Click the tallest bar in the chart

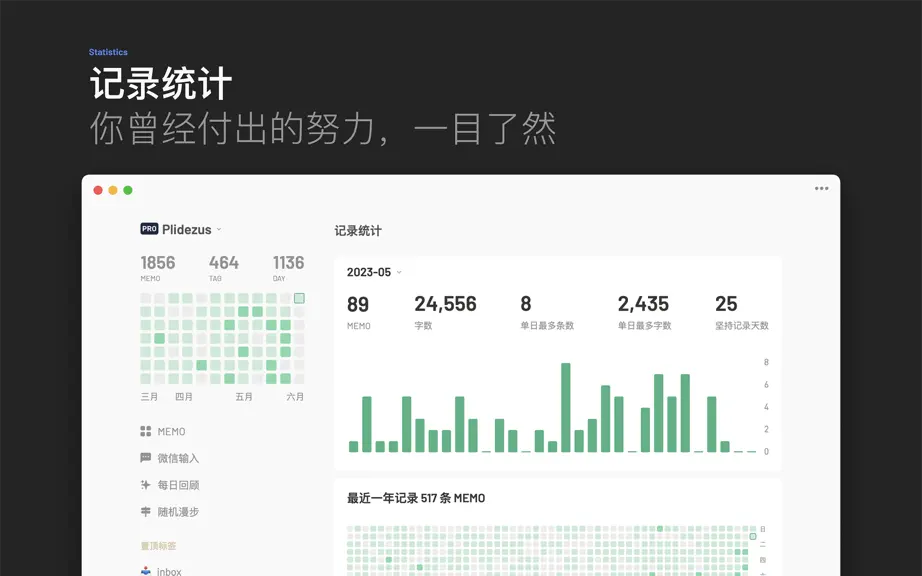coord(566,407)
